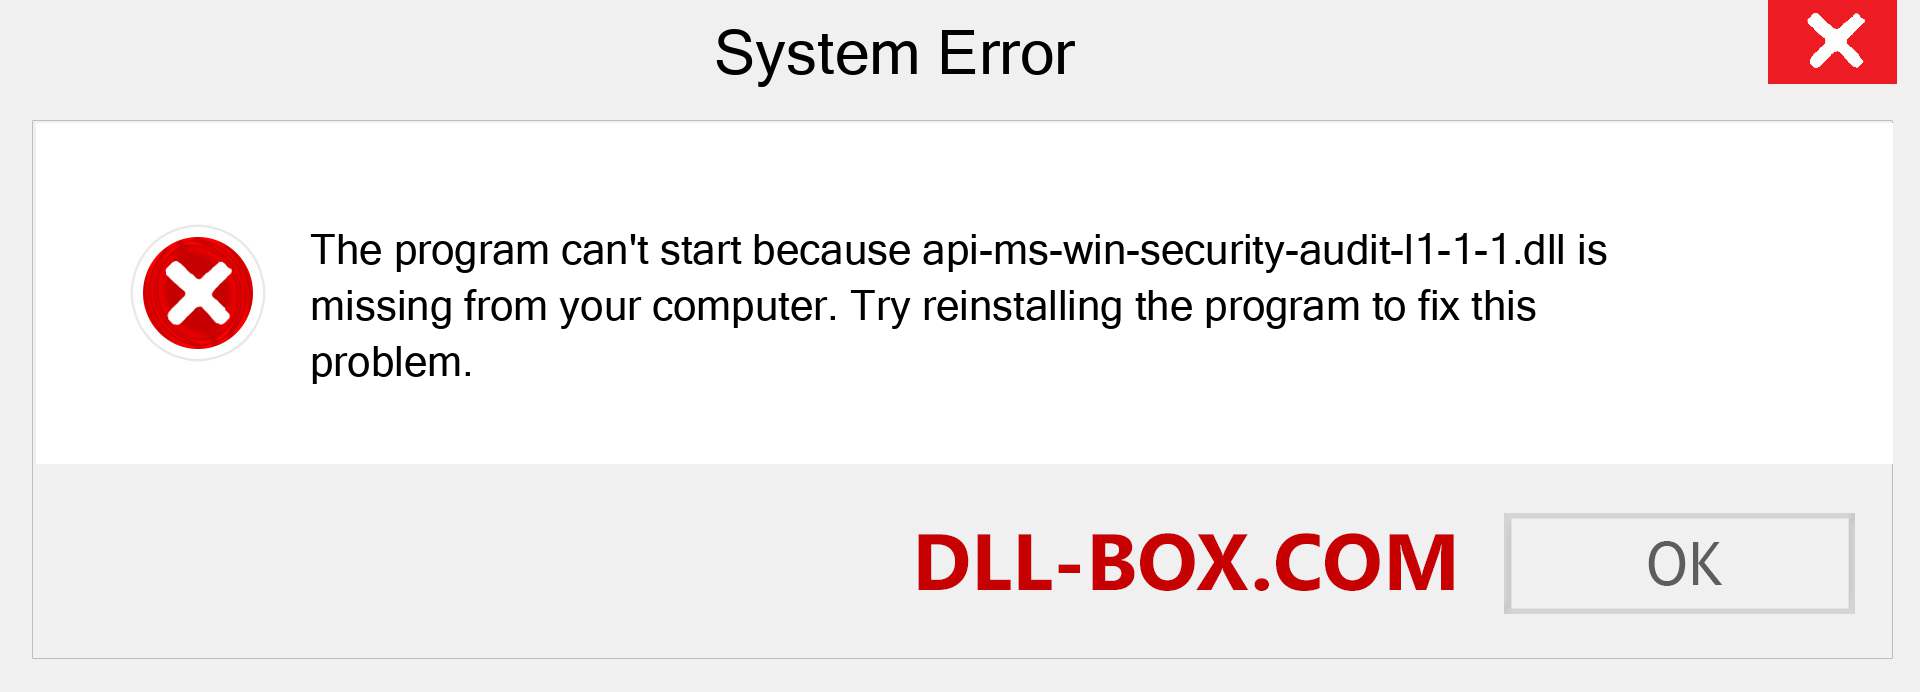Close the System Error dialog with the red X
The height and width of the screenshot is (692, 1920).
[1832, 42]
